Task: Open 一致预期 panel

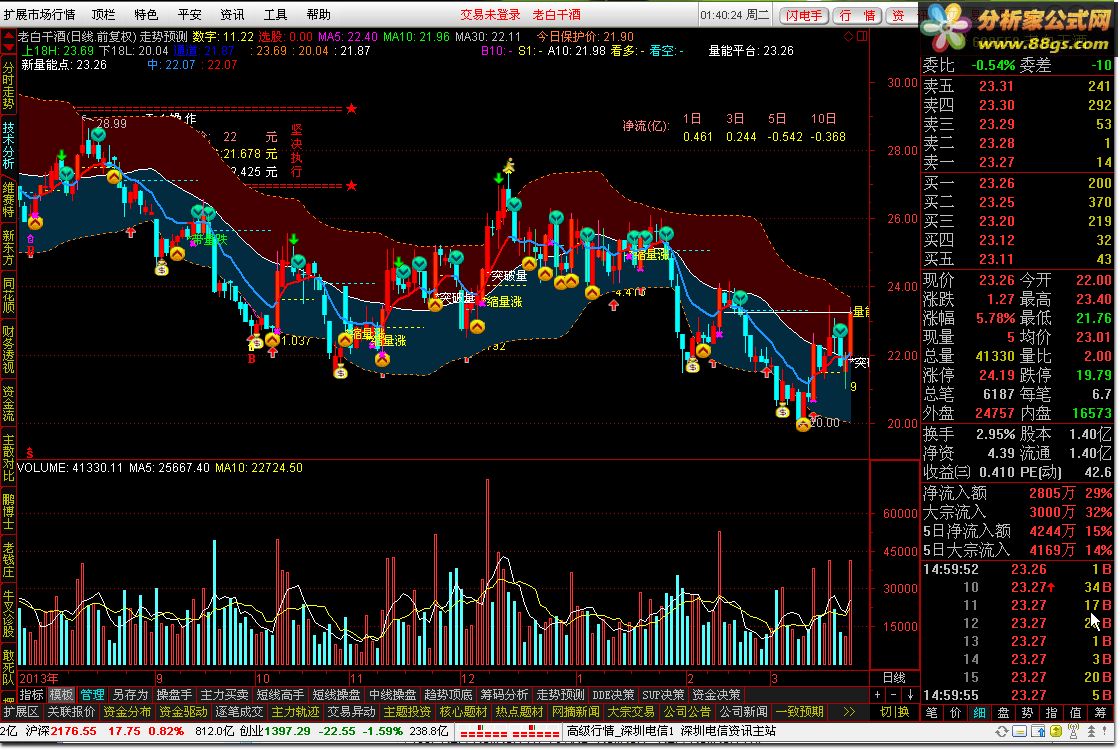Action: click(799, 711)
